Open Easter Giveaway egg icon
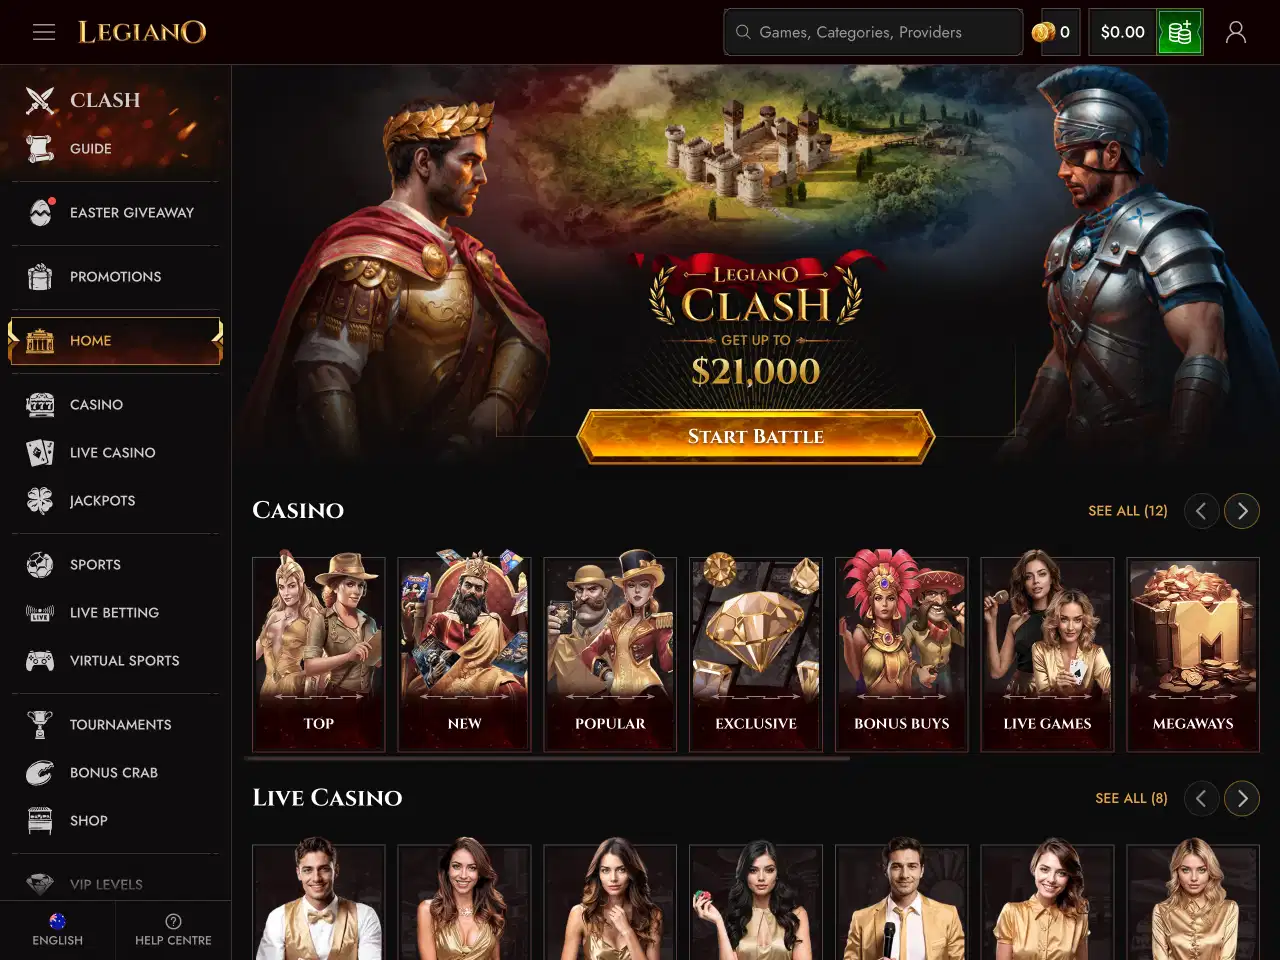The height and width of the screenshot is (960, 1280). tap(40, 212)
